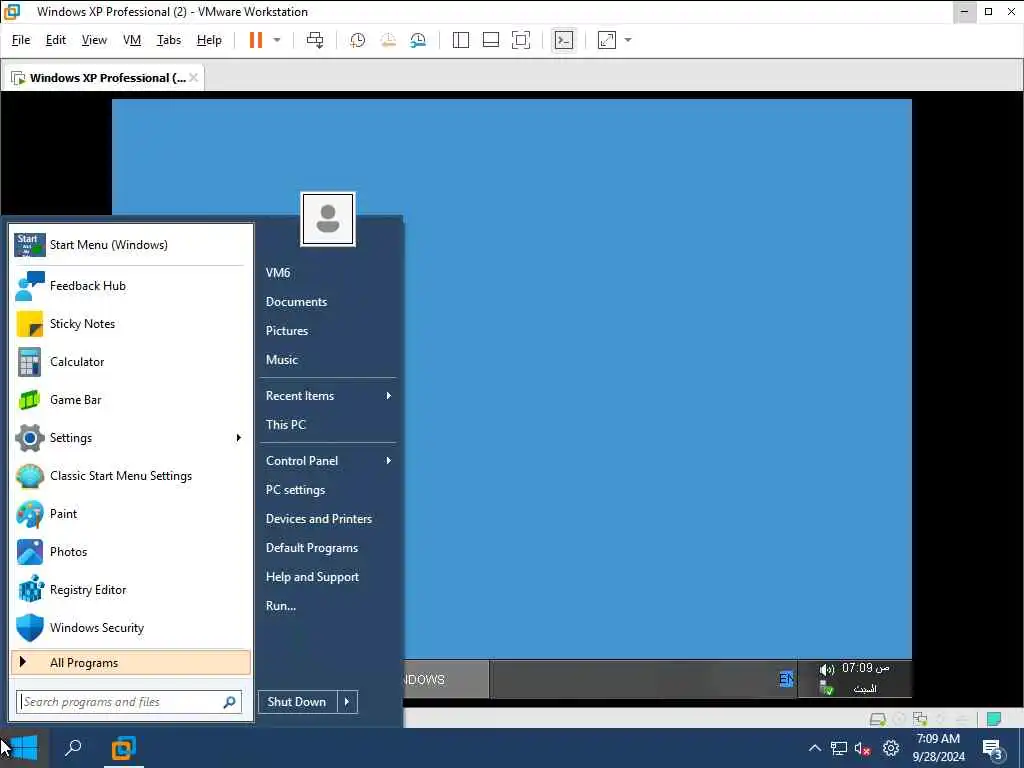Click the network tray icon
Viewport: 1024px width, 768px height.
[839, 748]
